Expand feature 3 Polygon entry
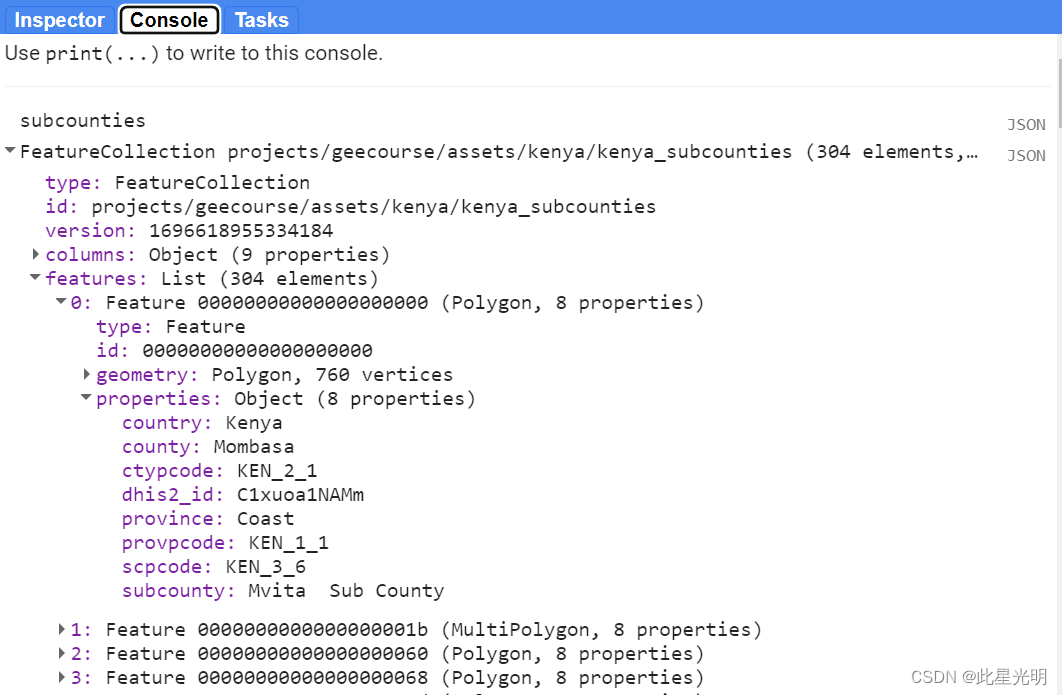Screen dimensions: 1062x695 pos(61,677)
